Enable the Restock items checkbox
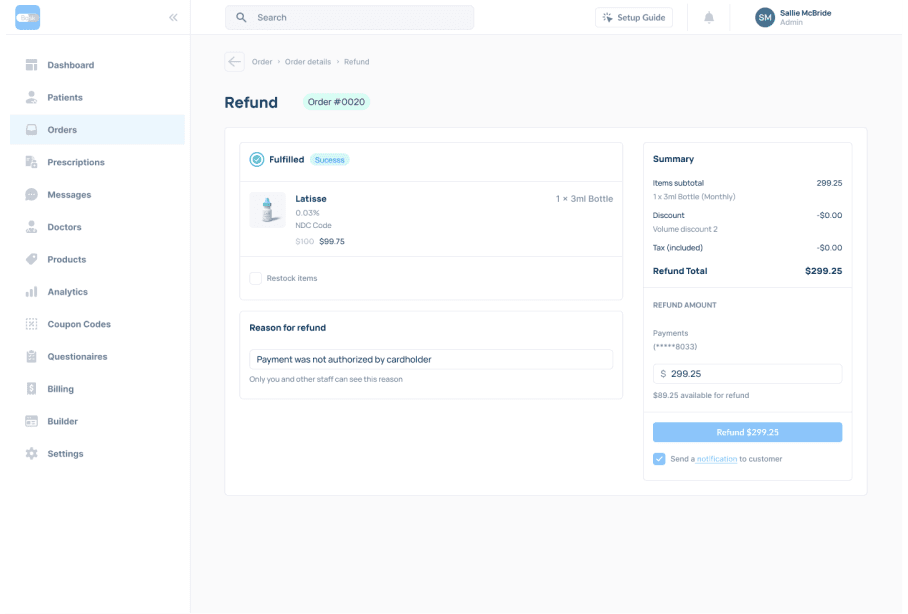Viewport: 908px width, 614px height. pyautogui.click(x=256, y=278)
